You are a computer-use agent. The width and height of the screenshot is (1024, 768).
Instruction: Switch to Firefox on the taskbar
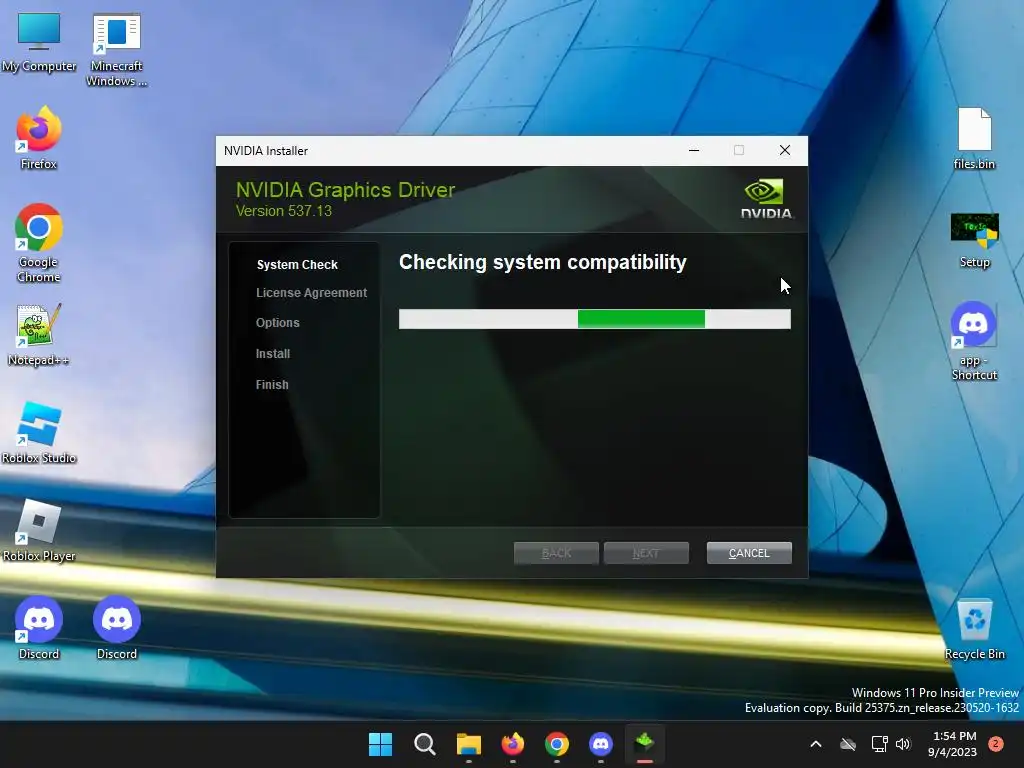coord(513,744)
